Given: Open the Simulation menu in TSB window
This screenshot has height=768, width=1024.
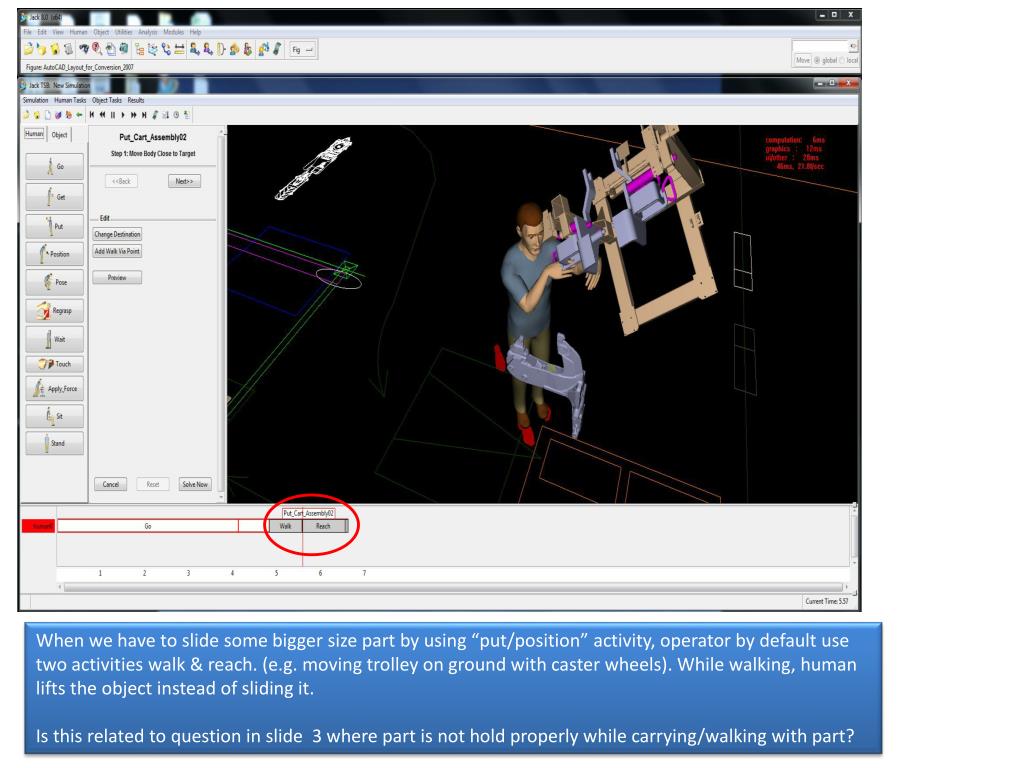Looking at the screenshot, I should coord(35,100).
